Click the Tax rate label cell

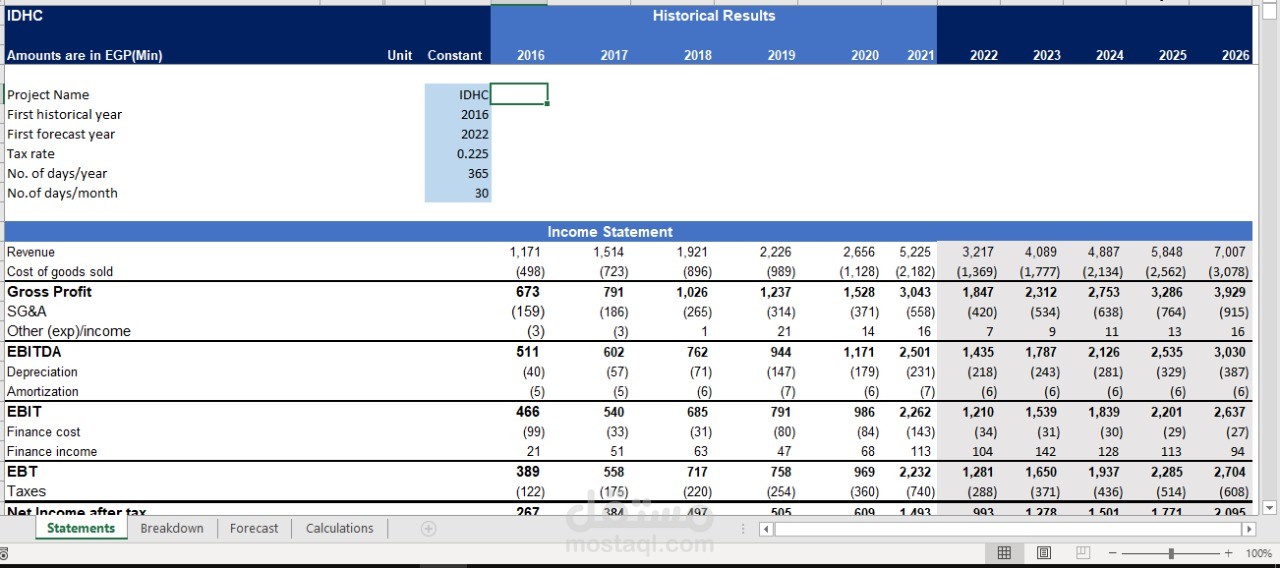[x=31, y=154]
